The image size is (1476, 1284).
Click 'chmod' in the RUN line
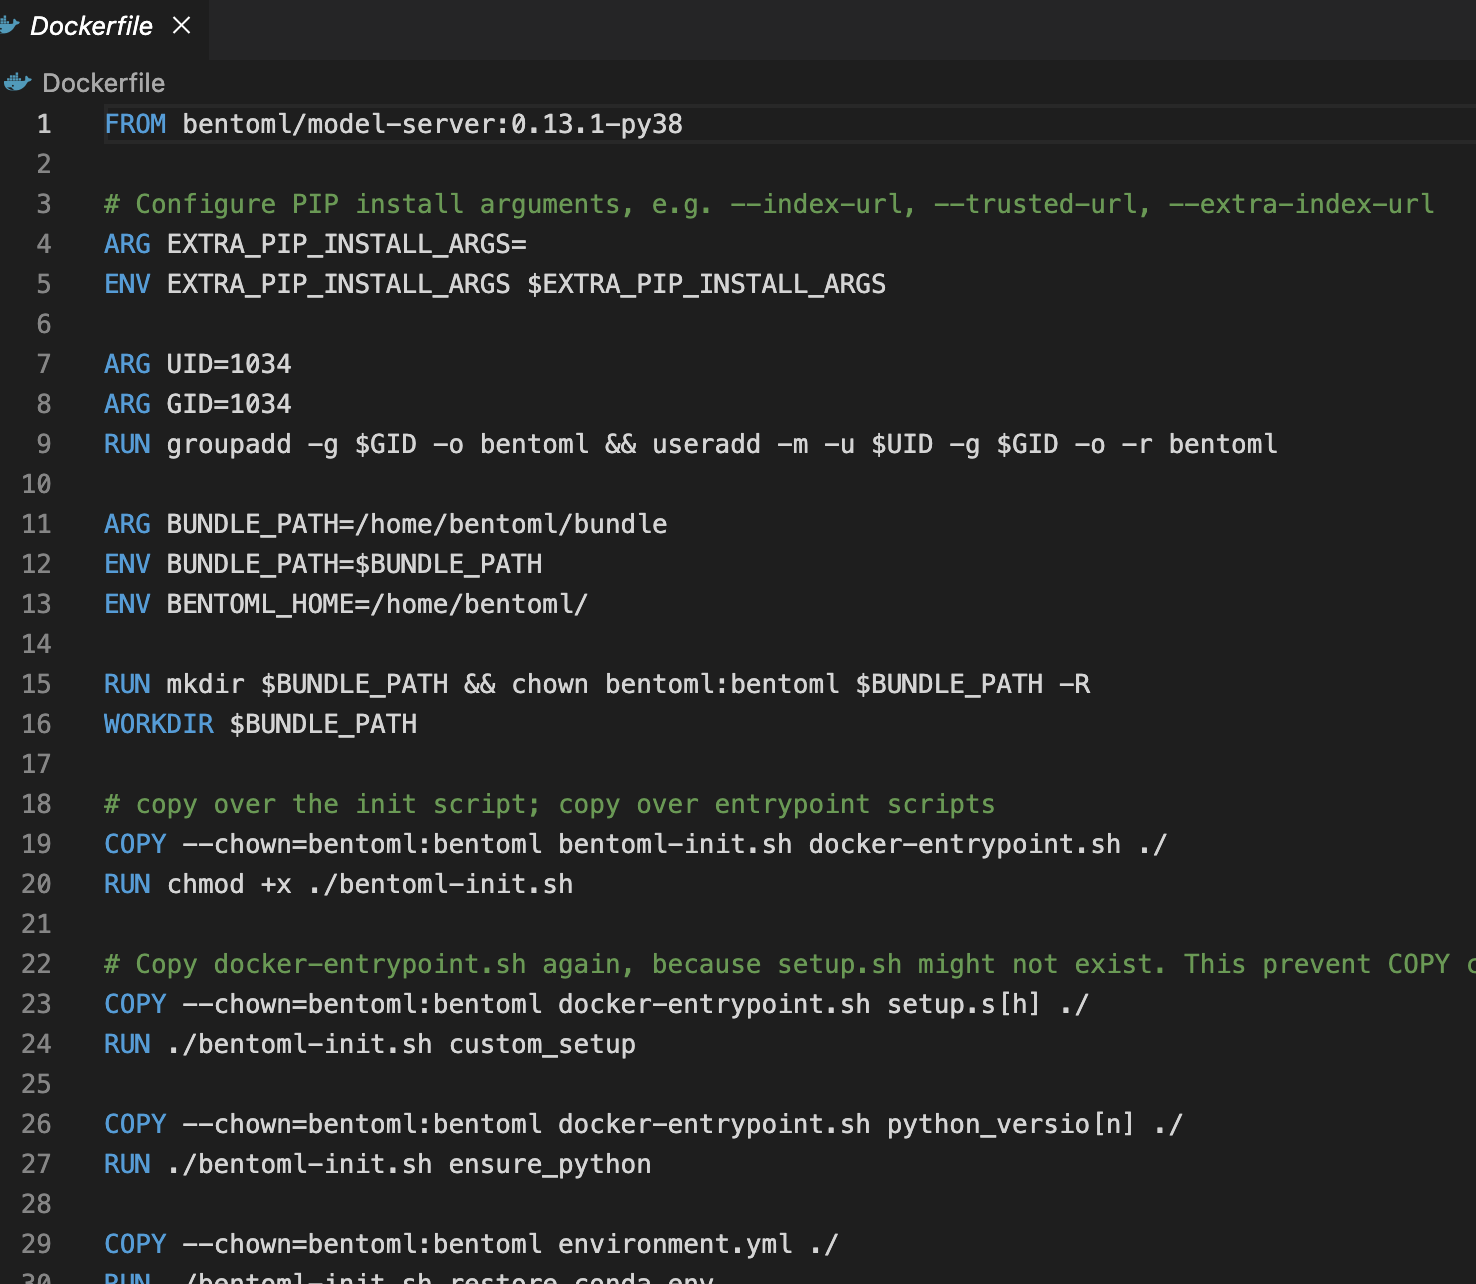pyautogui.click(x=206, y=884)
